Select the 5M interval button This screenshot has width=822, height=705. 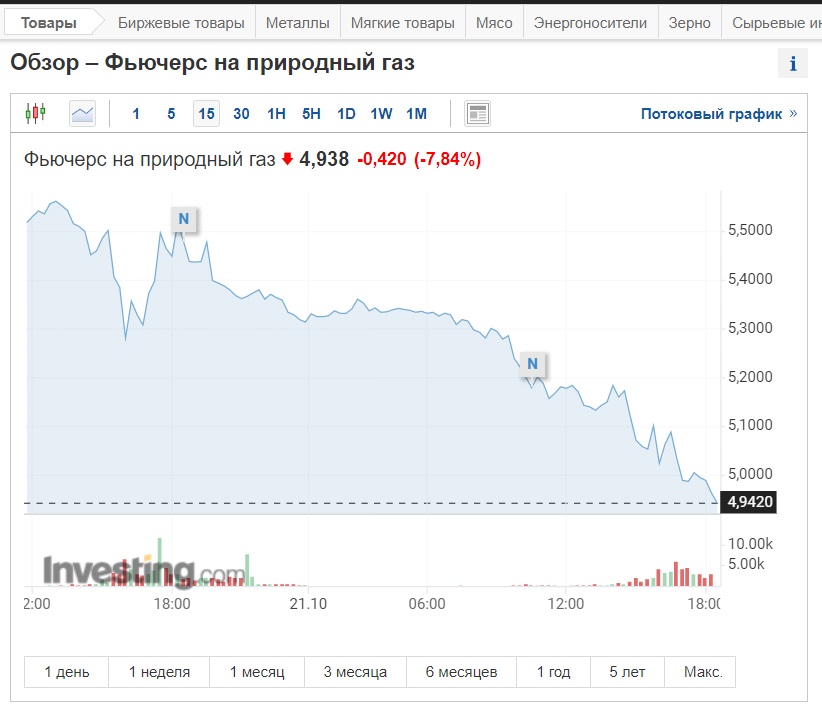171,113
